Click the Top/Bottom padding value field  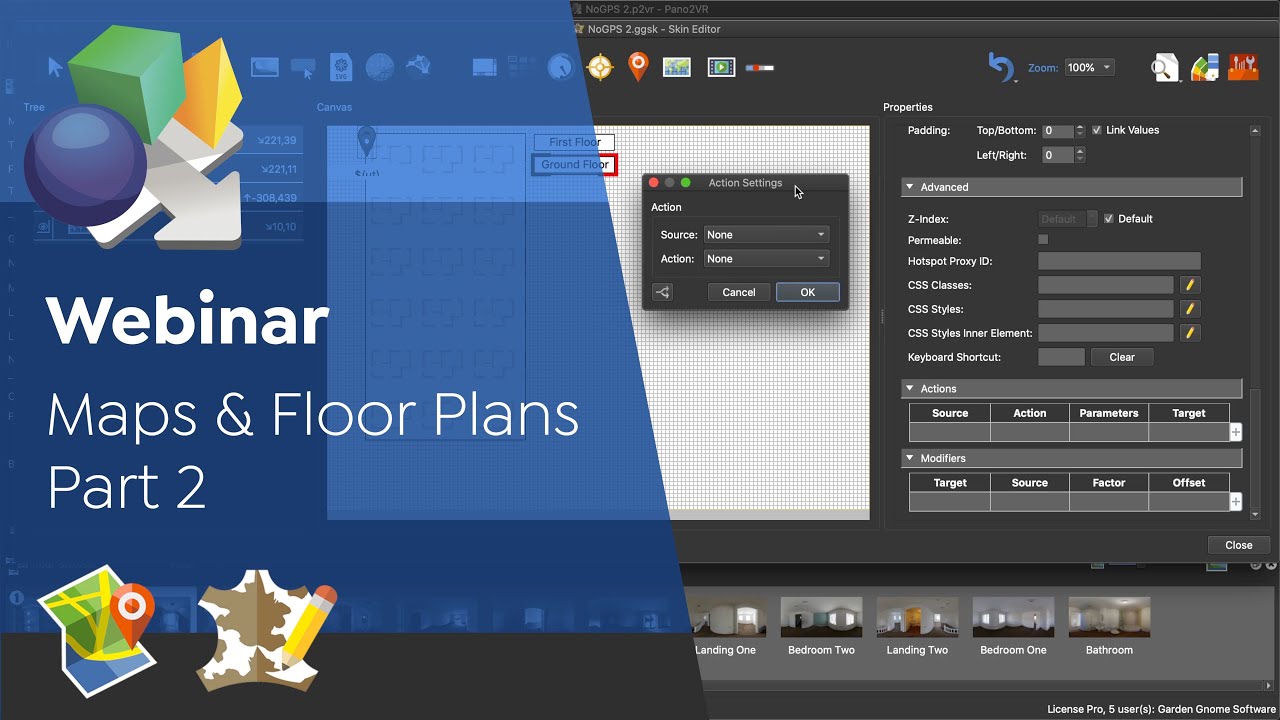(1058, 130)
